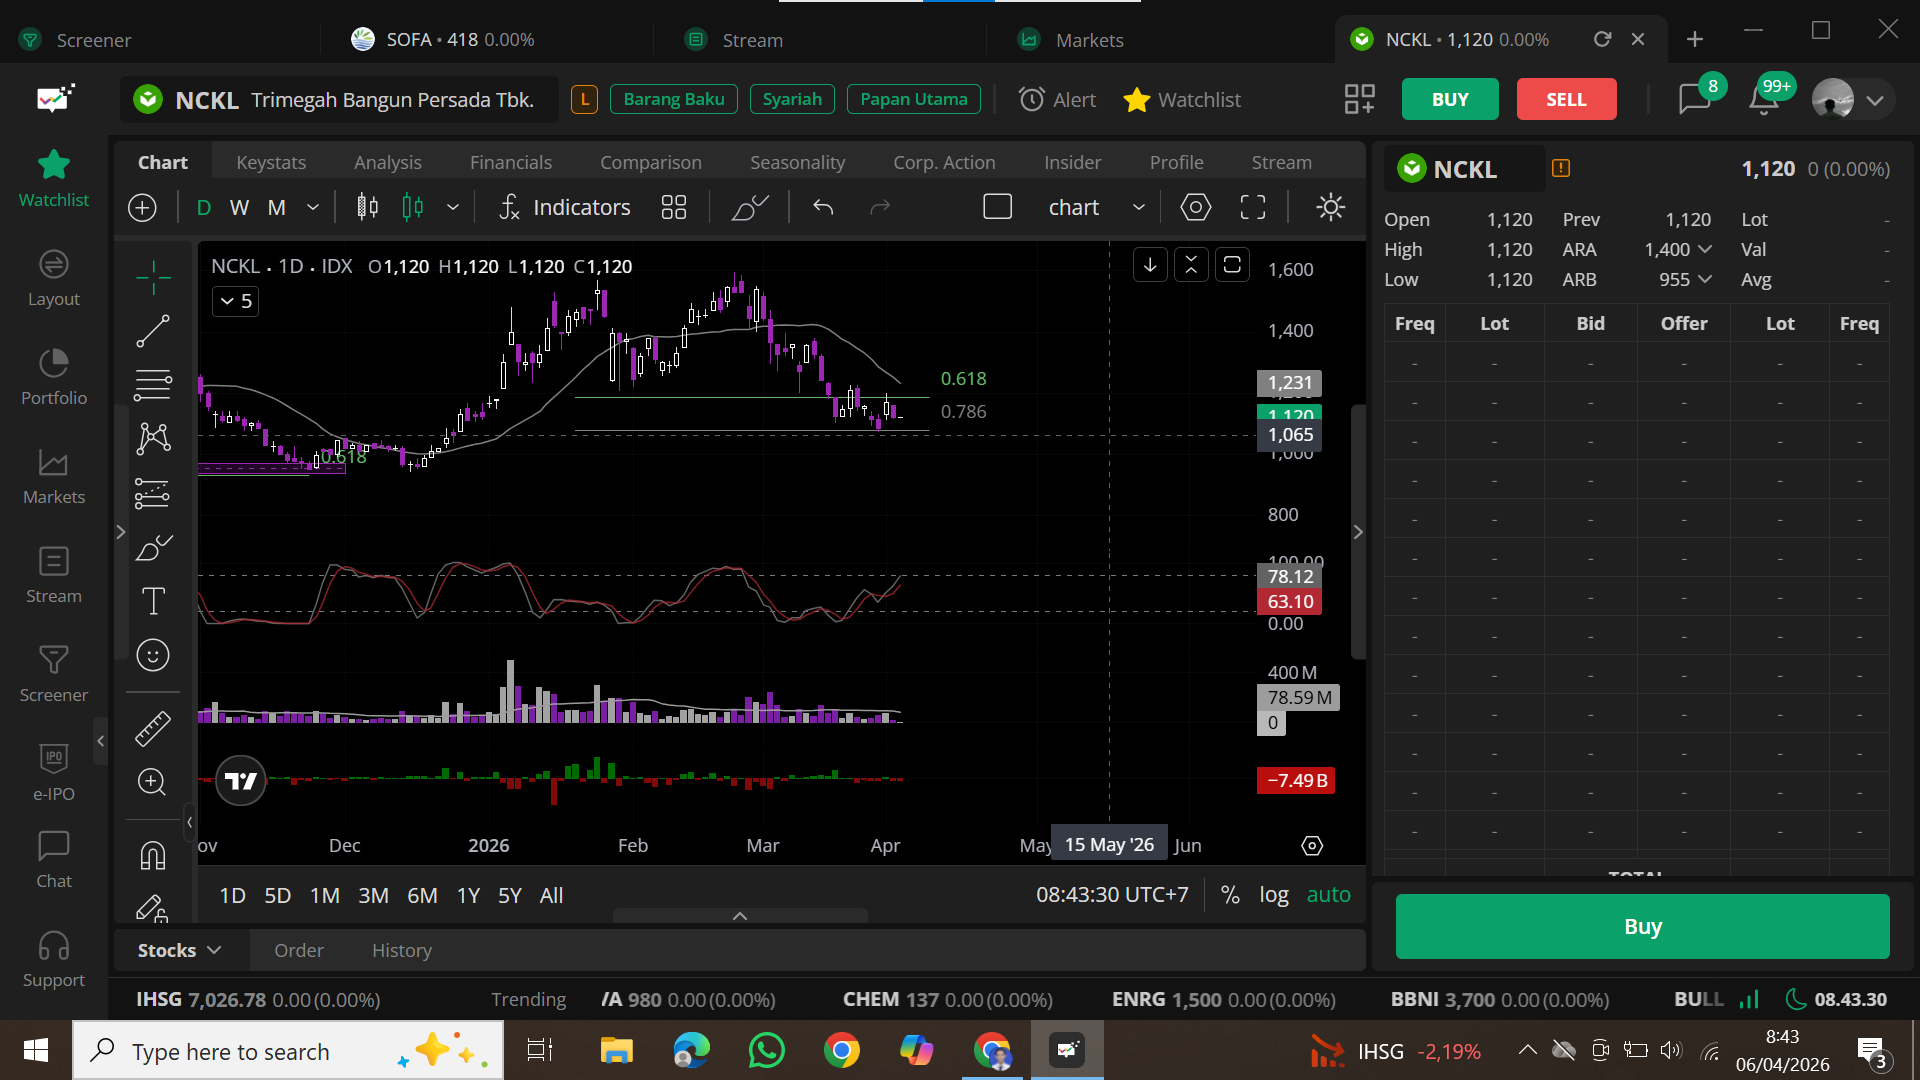Open the Seasonality tab
Viewport: 1920px width, 1080px height.
point(797,162)
